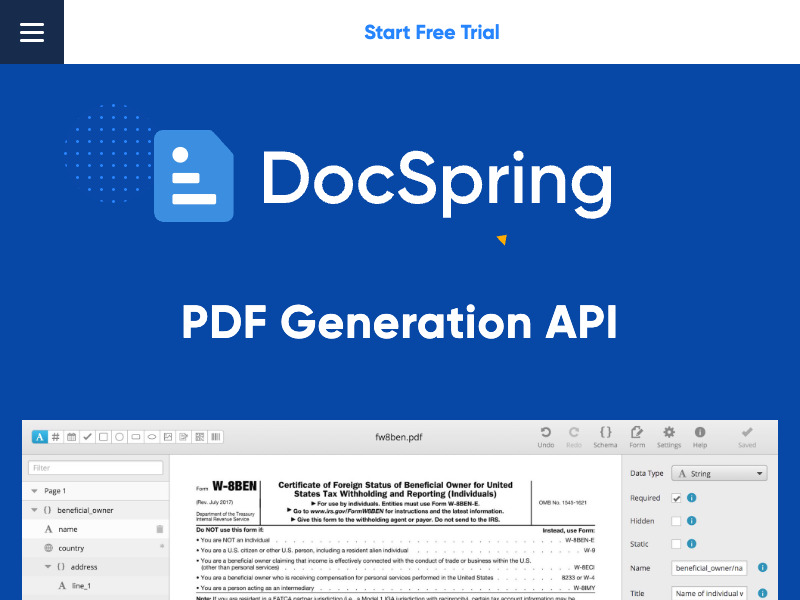Image resolution: width=800 pixels, height=600 pixels.
Task: Show info for the Required option
Action: [x=691, y=497]
